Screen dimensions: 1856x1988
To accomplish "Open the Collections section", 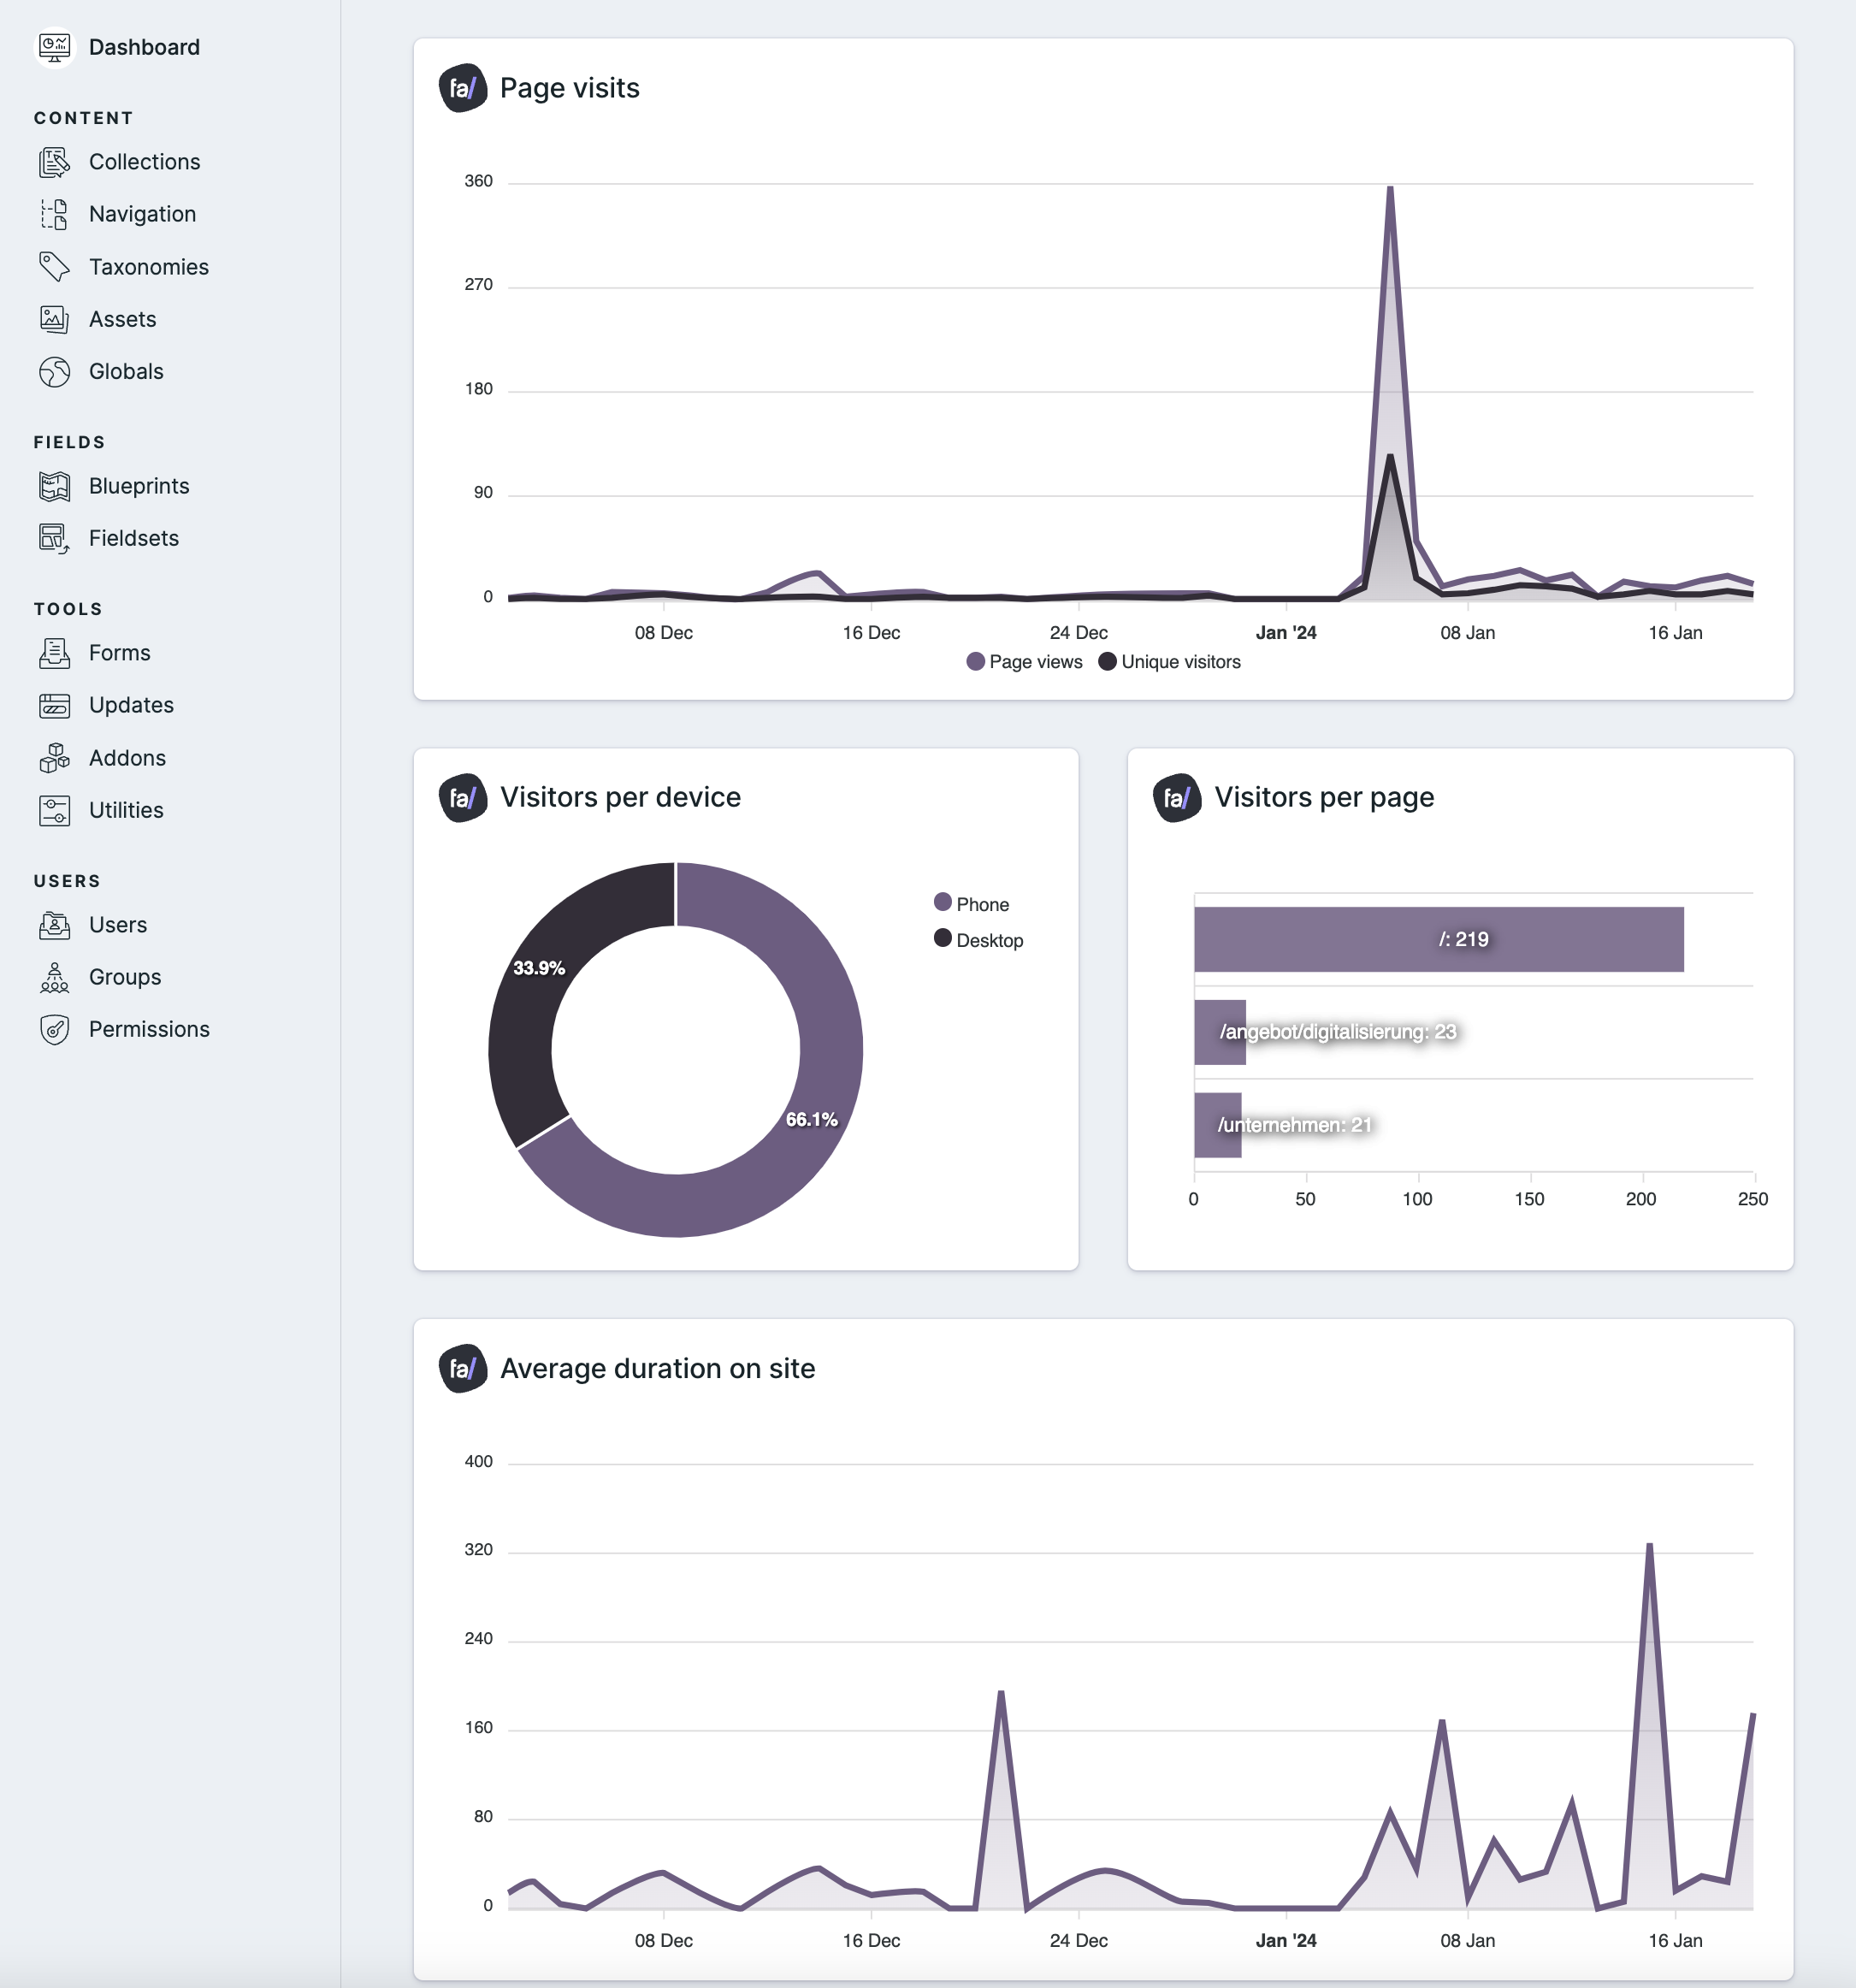I will click(145, 163).
